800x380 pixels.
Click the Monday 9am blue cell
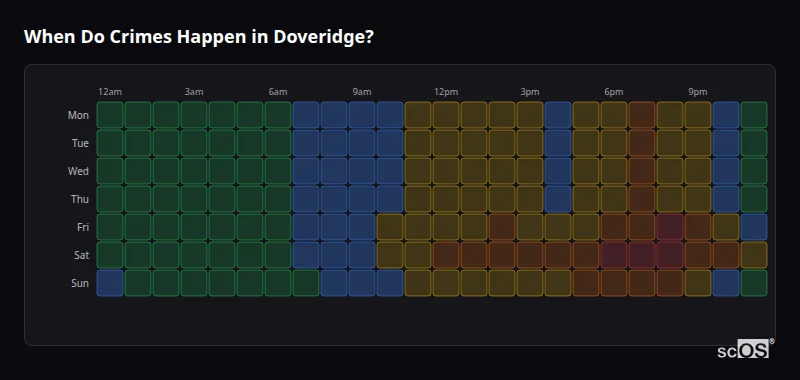coord(362,115)
